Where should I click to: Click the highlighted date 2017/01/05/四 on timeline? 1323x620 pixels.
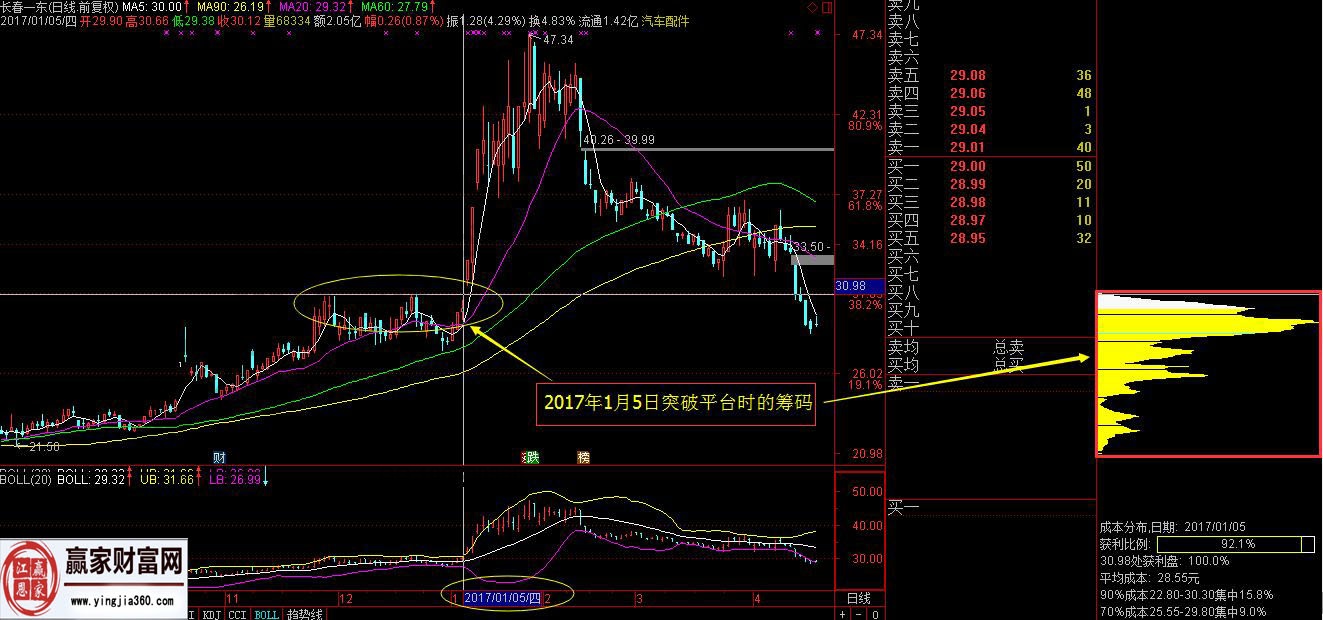click(x=505, y=598)
